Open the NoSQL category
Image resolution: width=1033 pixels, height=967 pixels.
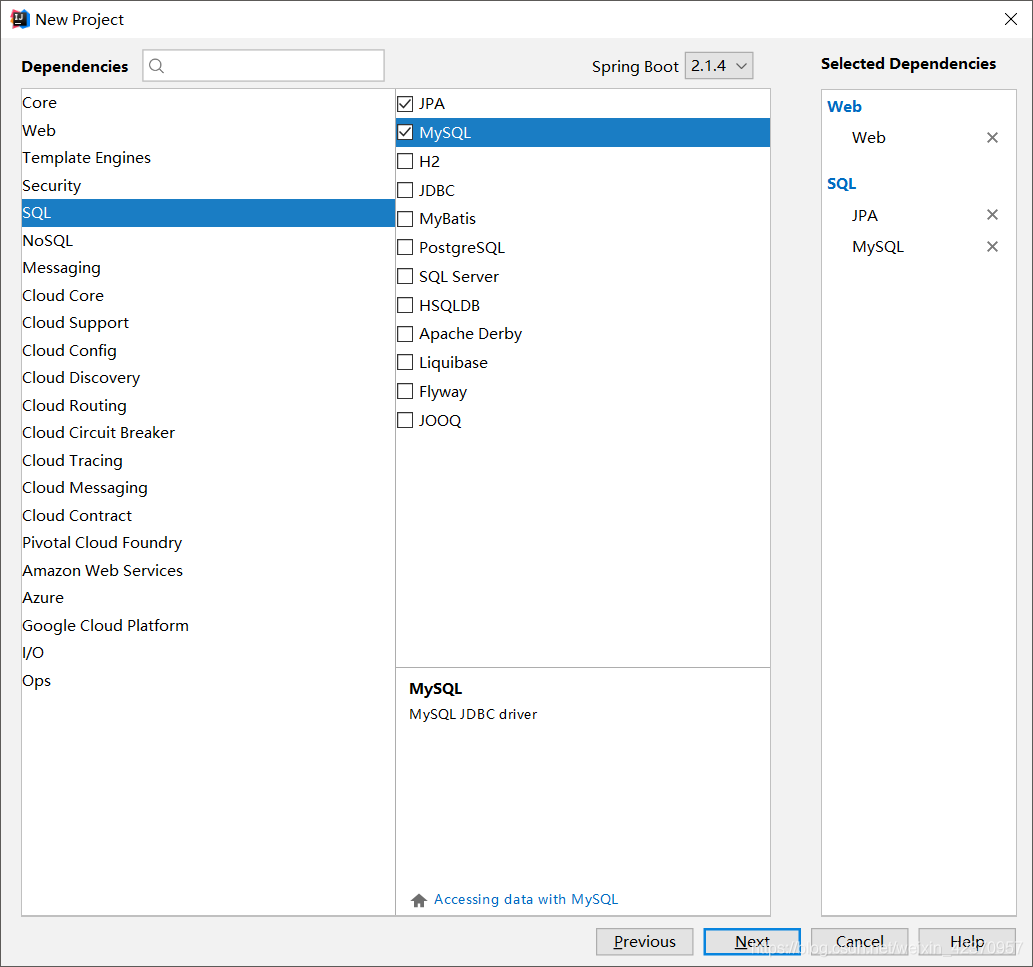point(208,240)
